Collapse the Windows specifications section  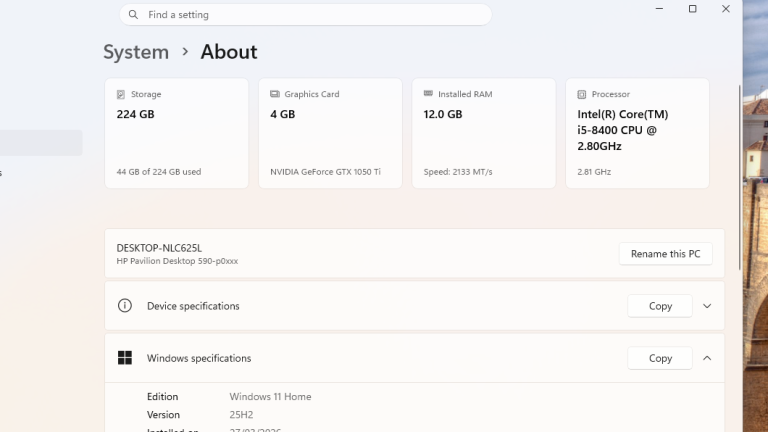707,358
